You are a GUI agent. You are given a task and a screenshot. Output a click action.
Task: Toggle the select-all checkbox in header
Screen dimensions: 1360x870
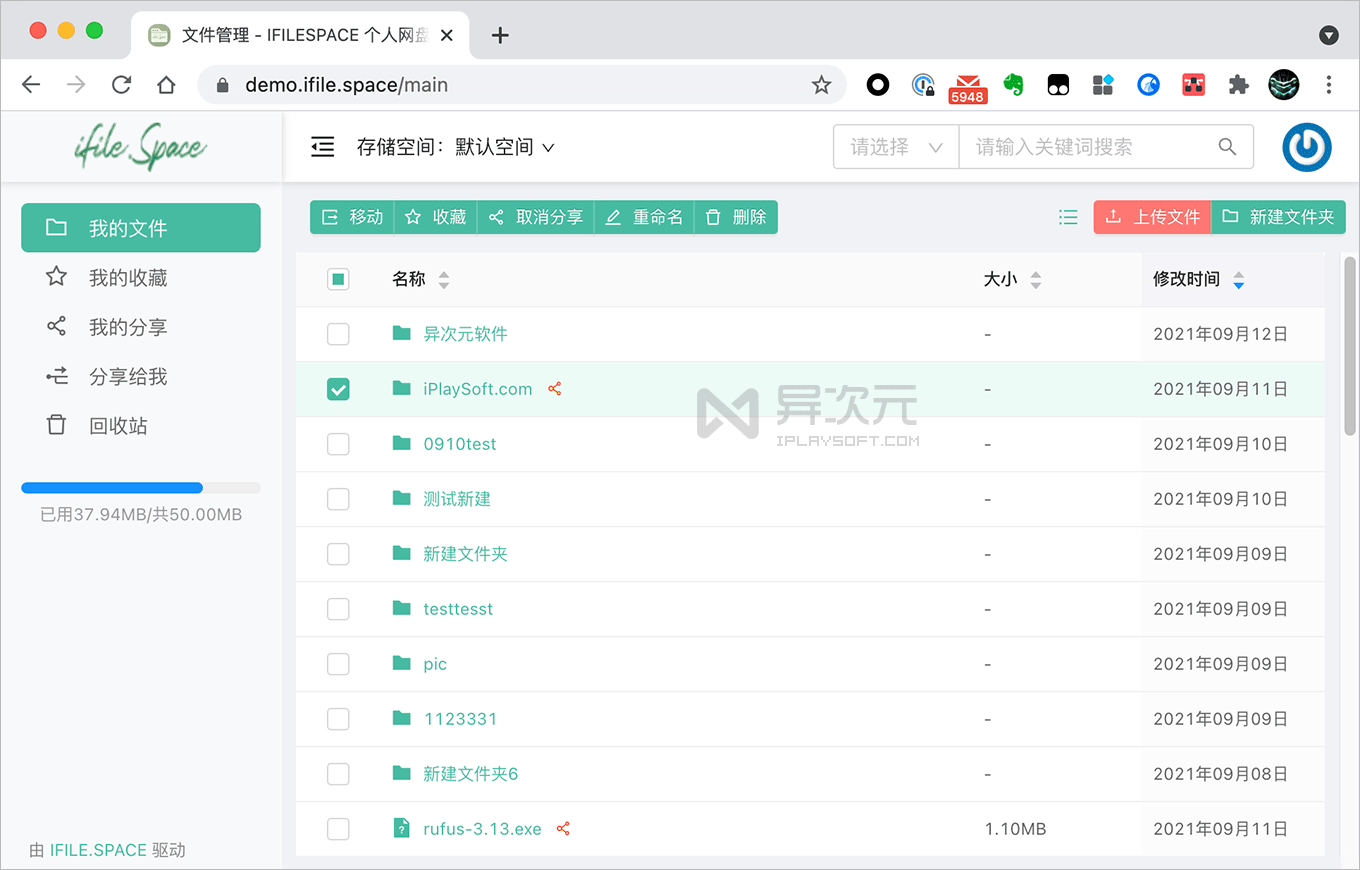338,279
